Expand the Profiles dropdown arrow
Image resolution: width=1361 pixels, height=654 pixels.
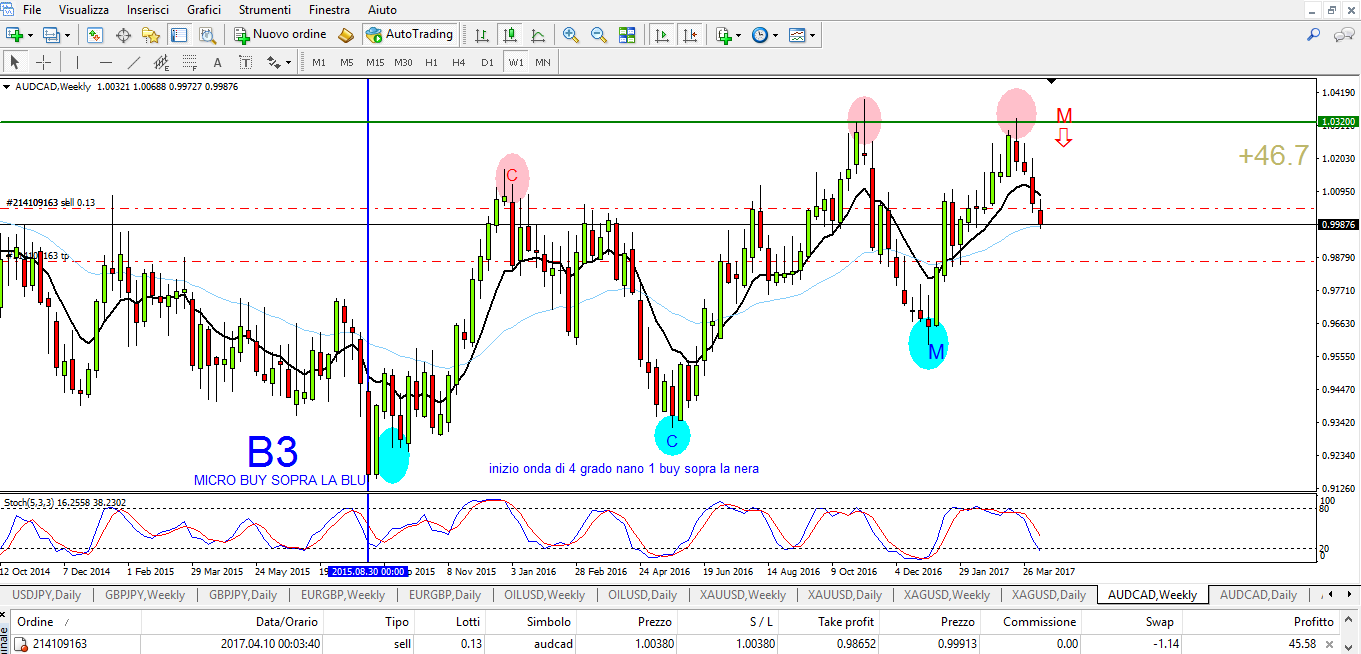coord(67,35)
